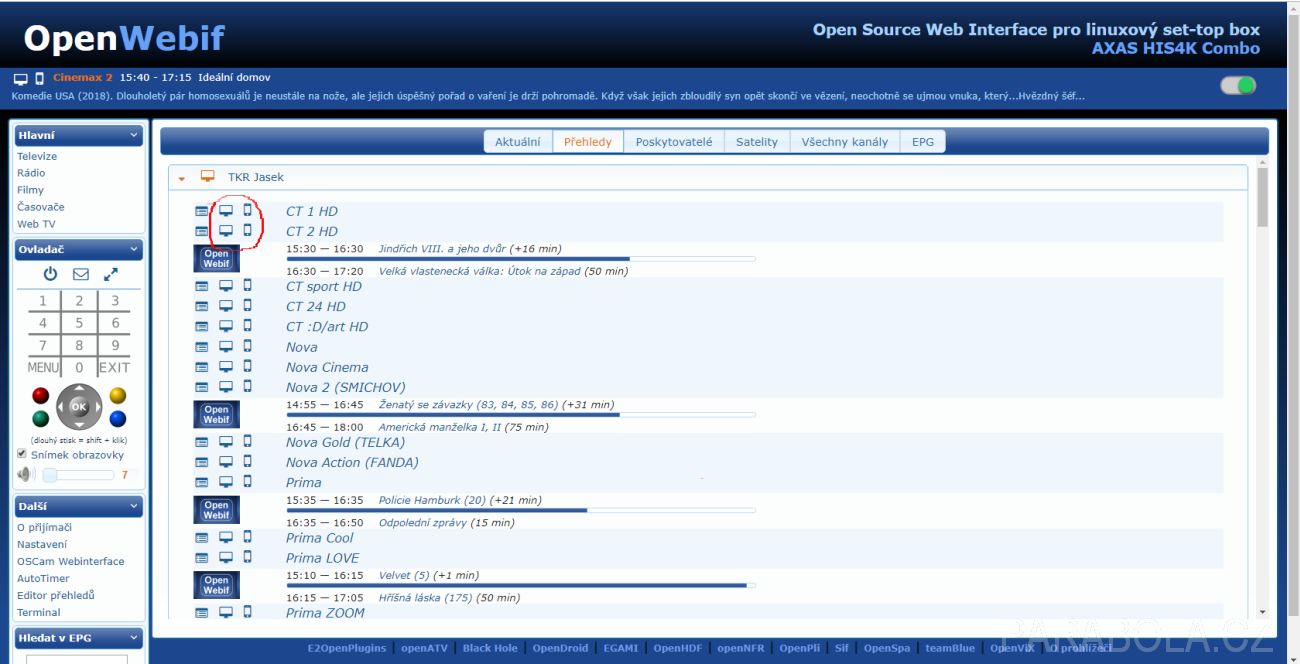Open EPG list icon for CT sport HD

202,287
